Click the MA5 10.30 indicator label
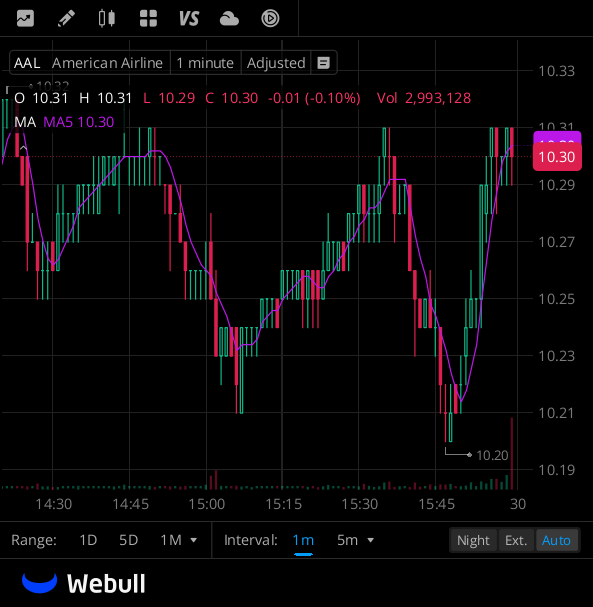The width and height of the screenshot is (593, 607). 79,122
